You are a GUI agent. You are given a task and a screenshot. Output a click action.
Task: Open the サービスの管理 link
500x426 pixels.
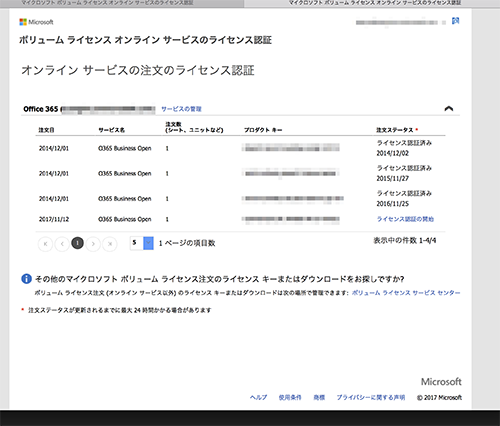(181, 109)
